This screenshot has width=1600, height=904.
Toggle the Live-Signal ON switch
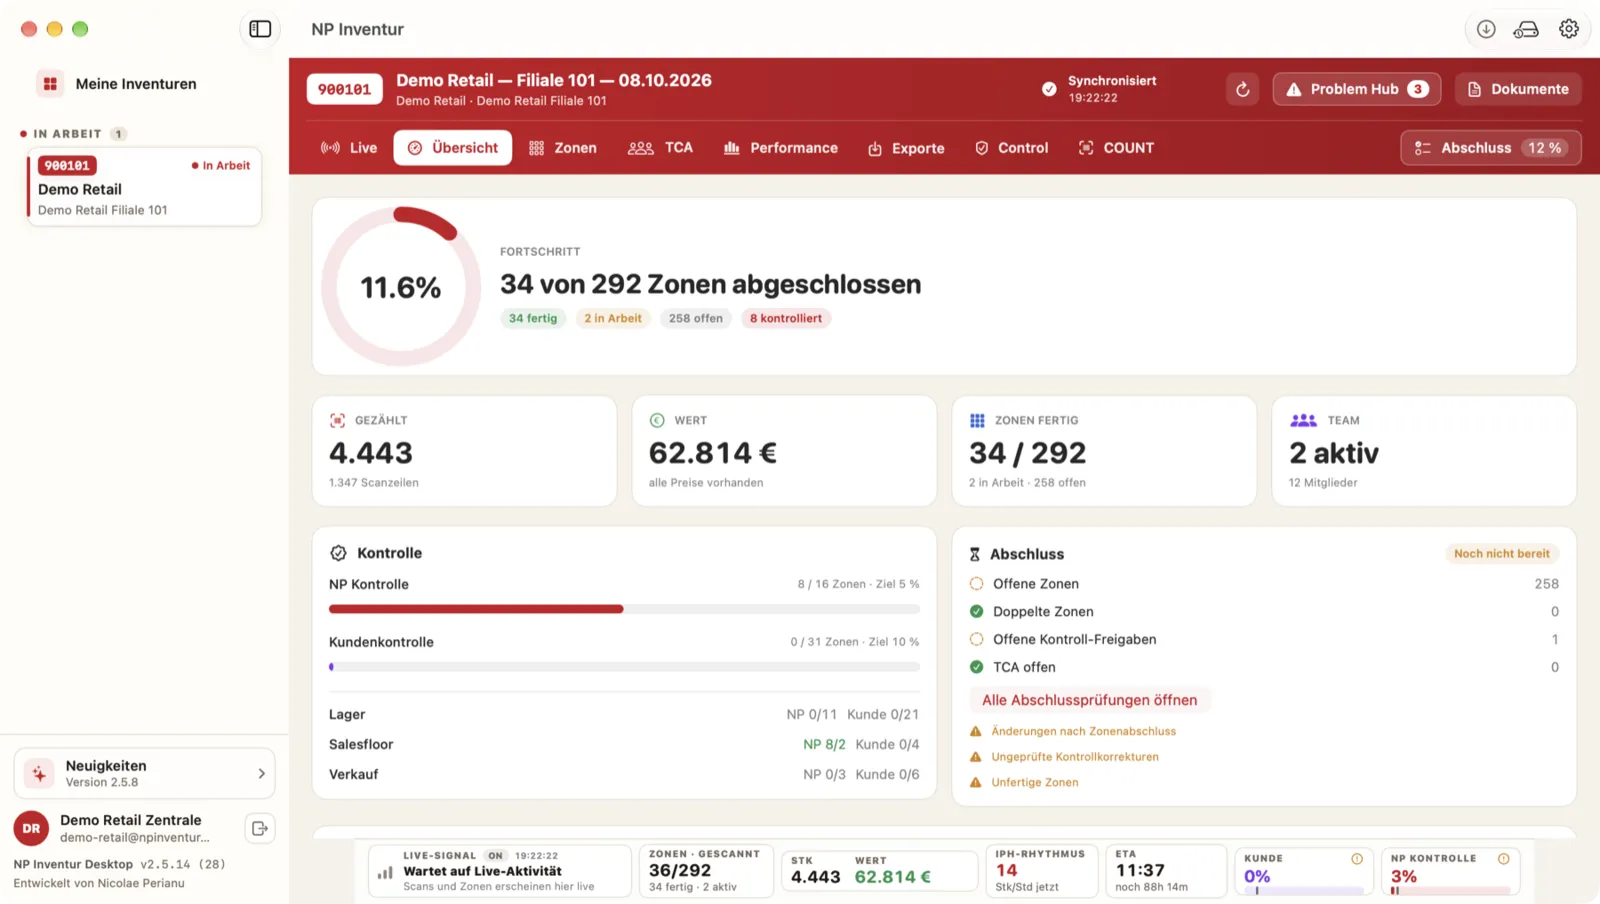495,856
